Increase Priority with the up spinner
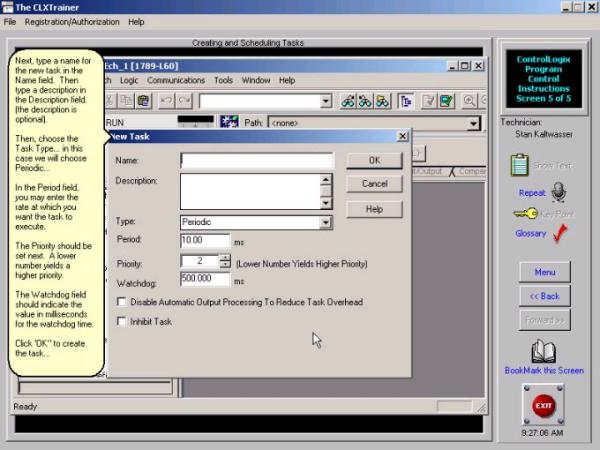 click(225, 258)
